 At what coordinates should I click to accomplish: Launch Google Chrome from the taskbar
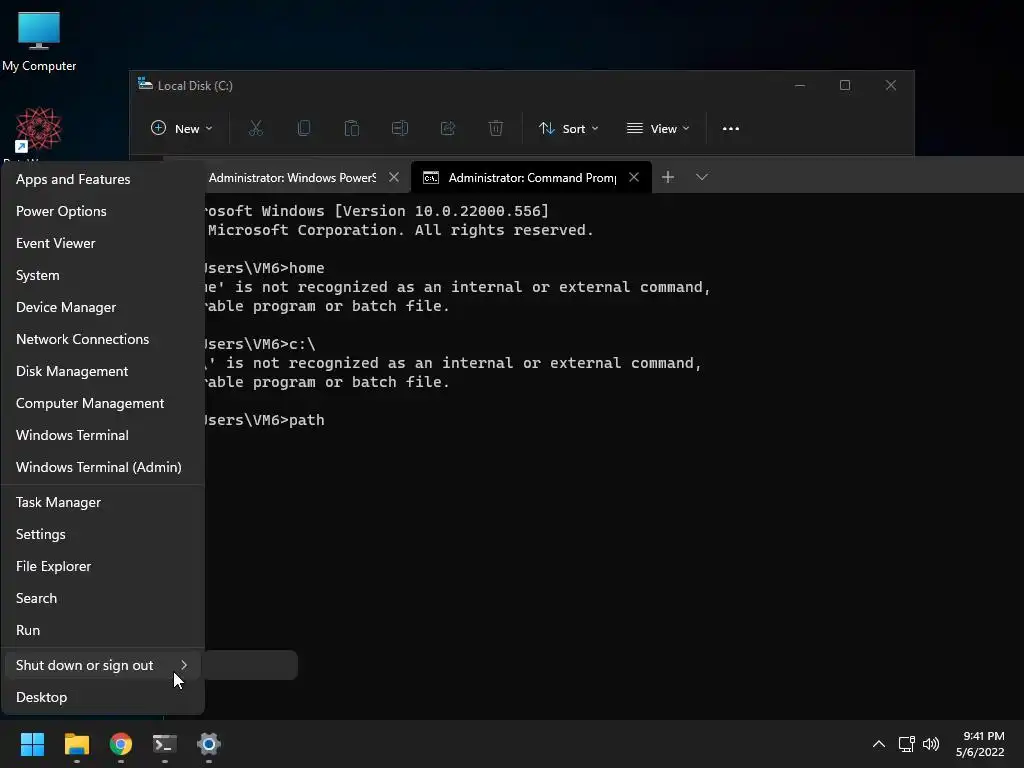121,744
